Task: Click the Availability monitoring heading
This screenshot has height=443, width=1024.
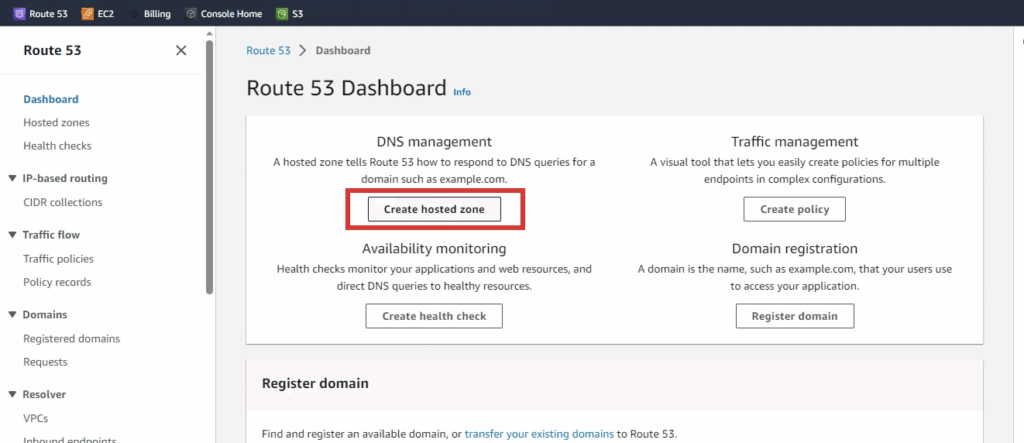Action: pos(434,248)
